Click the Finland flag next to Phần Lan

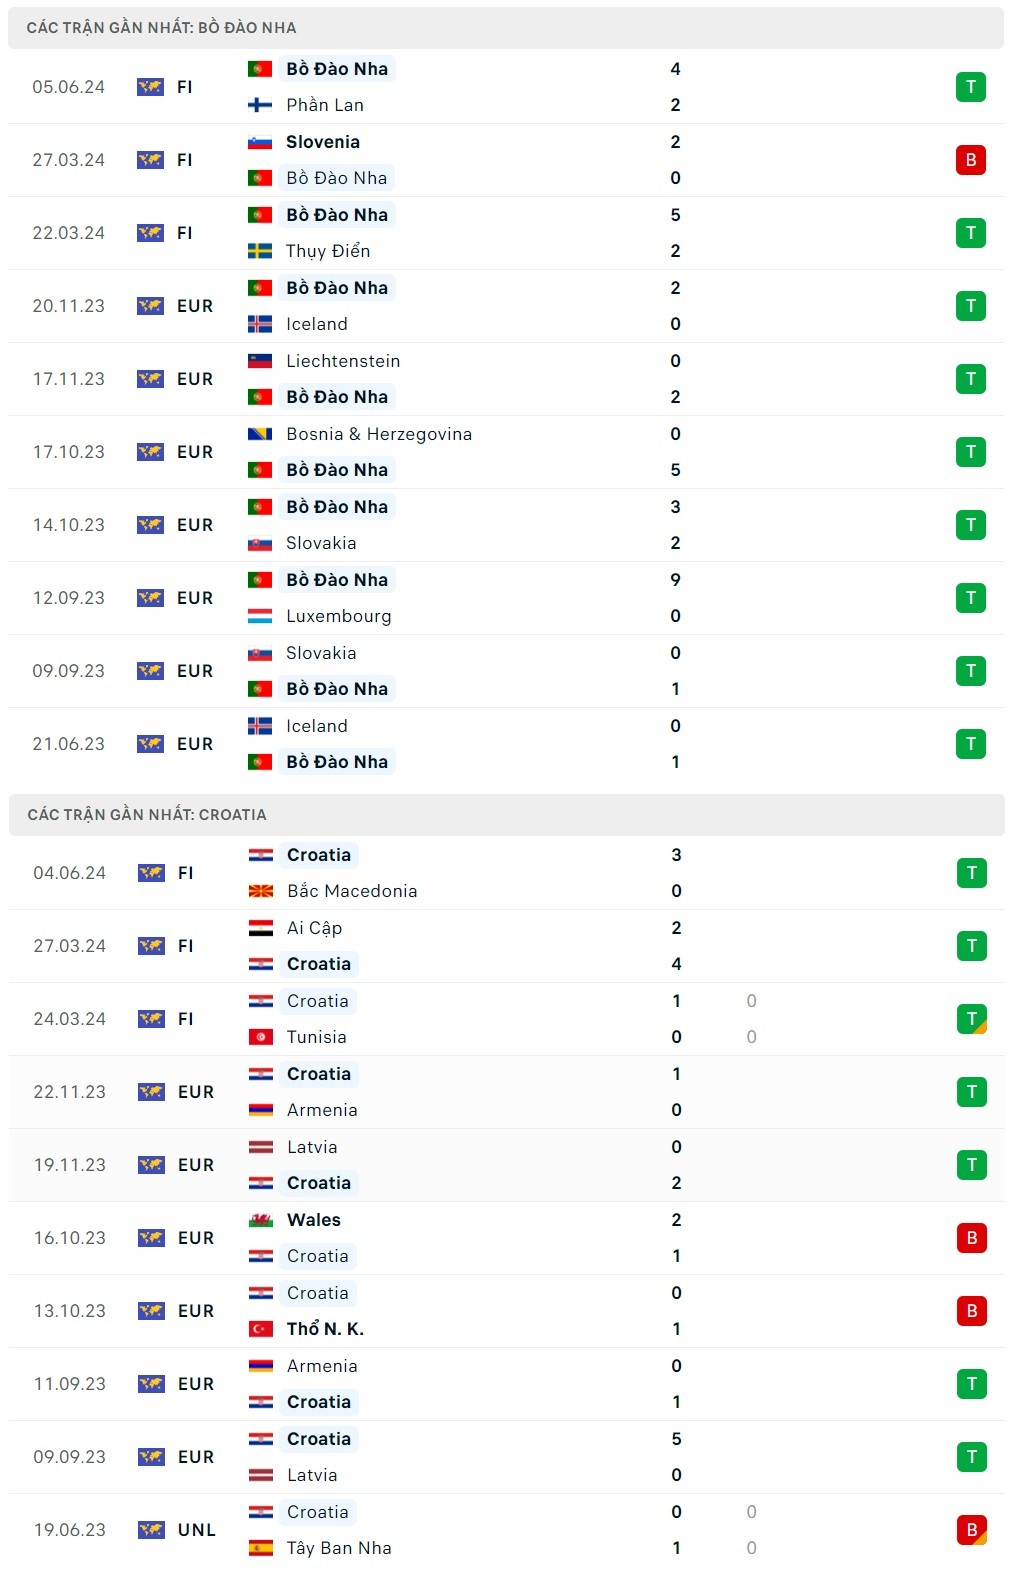260,105
